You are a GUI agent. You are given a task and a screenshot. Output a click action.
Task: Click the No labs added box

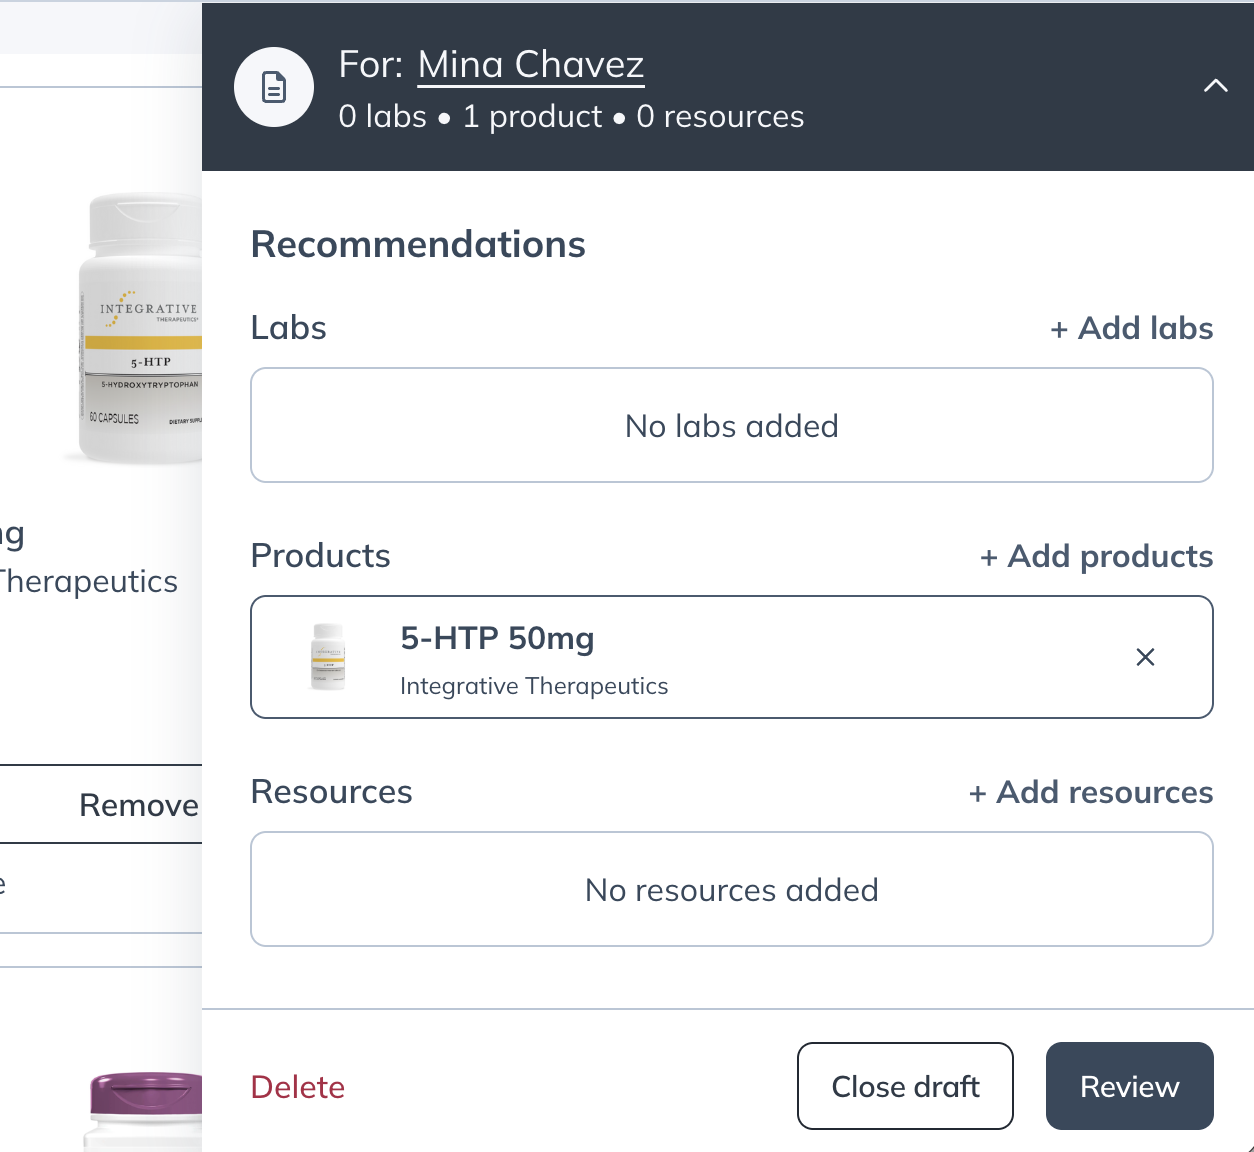(731, 426)
